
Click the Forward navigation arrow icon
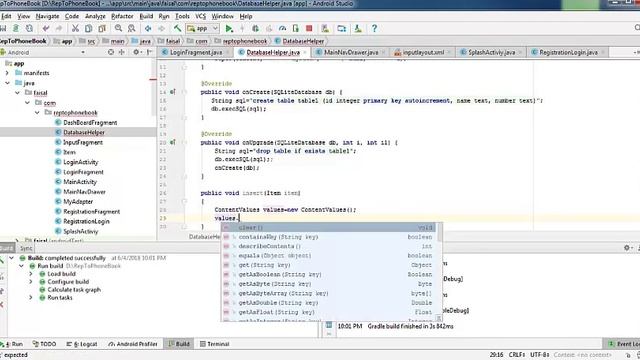(161, 29)
